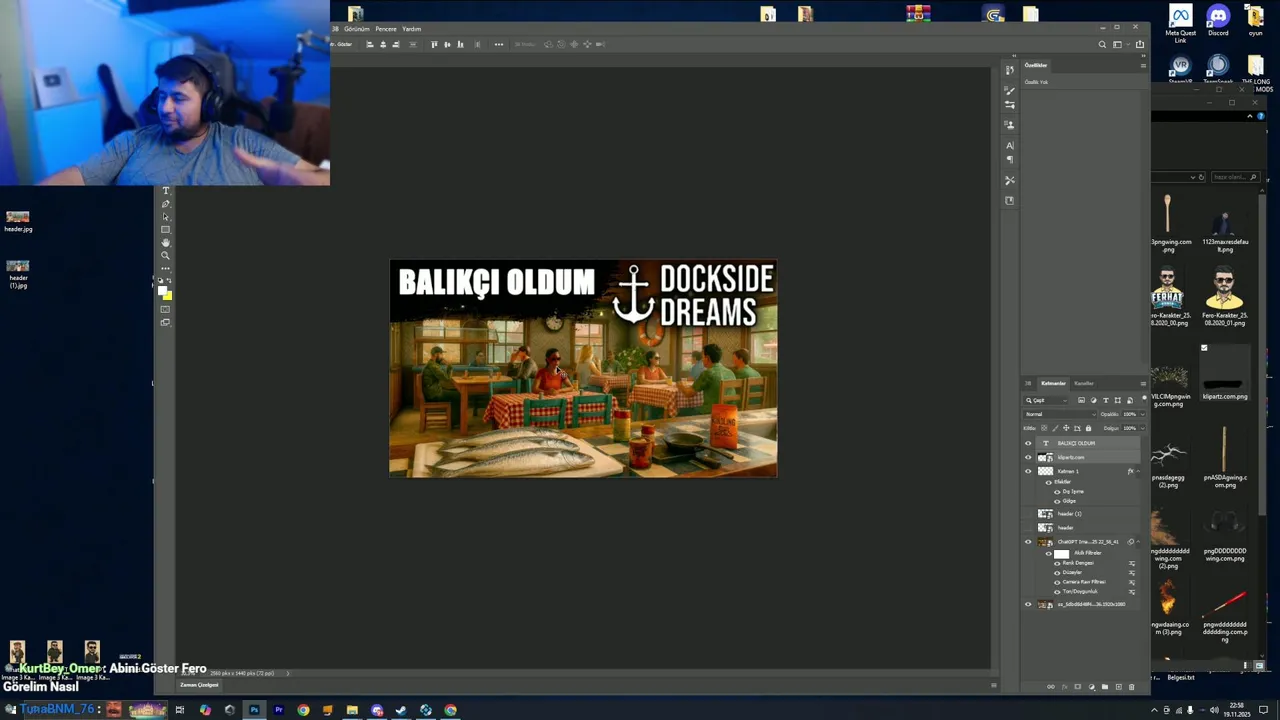
Task: Open the Brushes panel icon in dock
Action: [1009, 90]
